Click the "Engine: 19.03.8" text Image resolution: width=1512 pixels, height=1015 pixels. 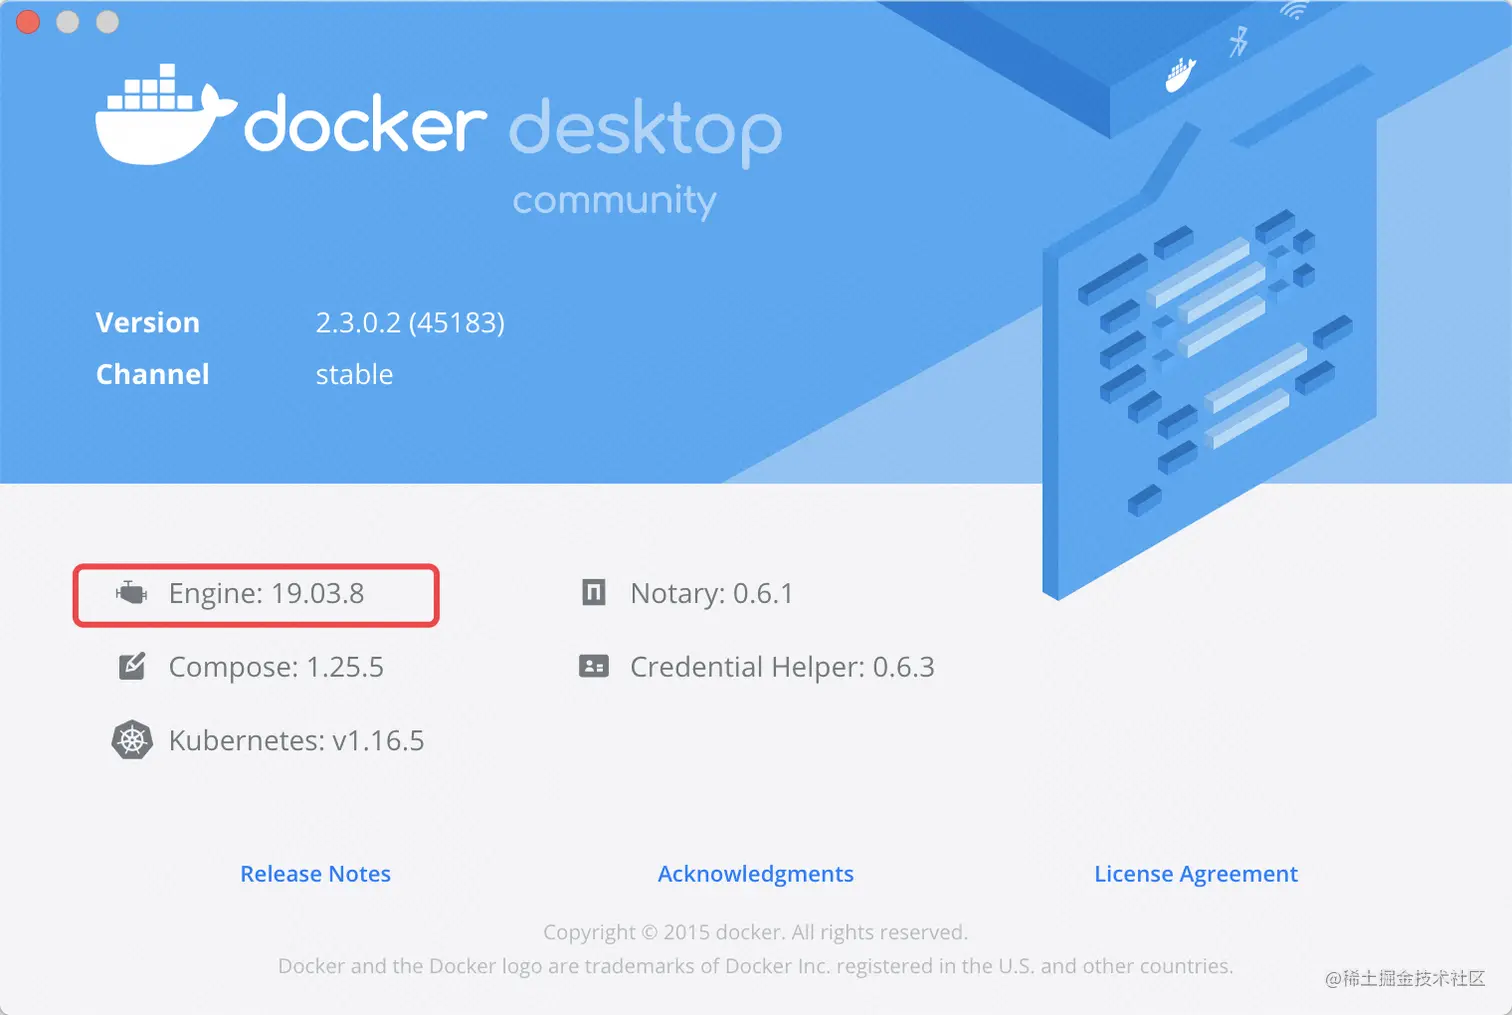pyautogui.click(x=266, y=593)
